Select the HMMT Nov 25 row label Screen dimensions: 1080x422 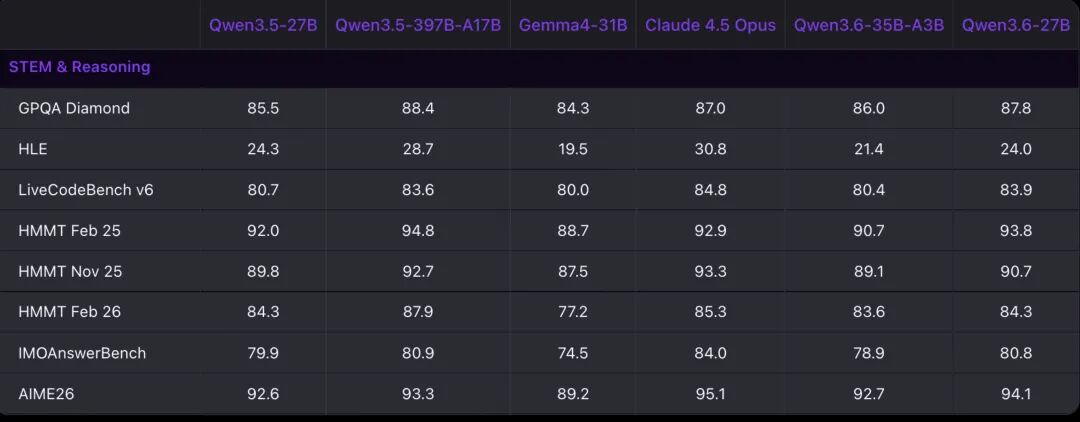click(70, 271)
